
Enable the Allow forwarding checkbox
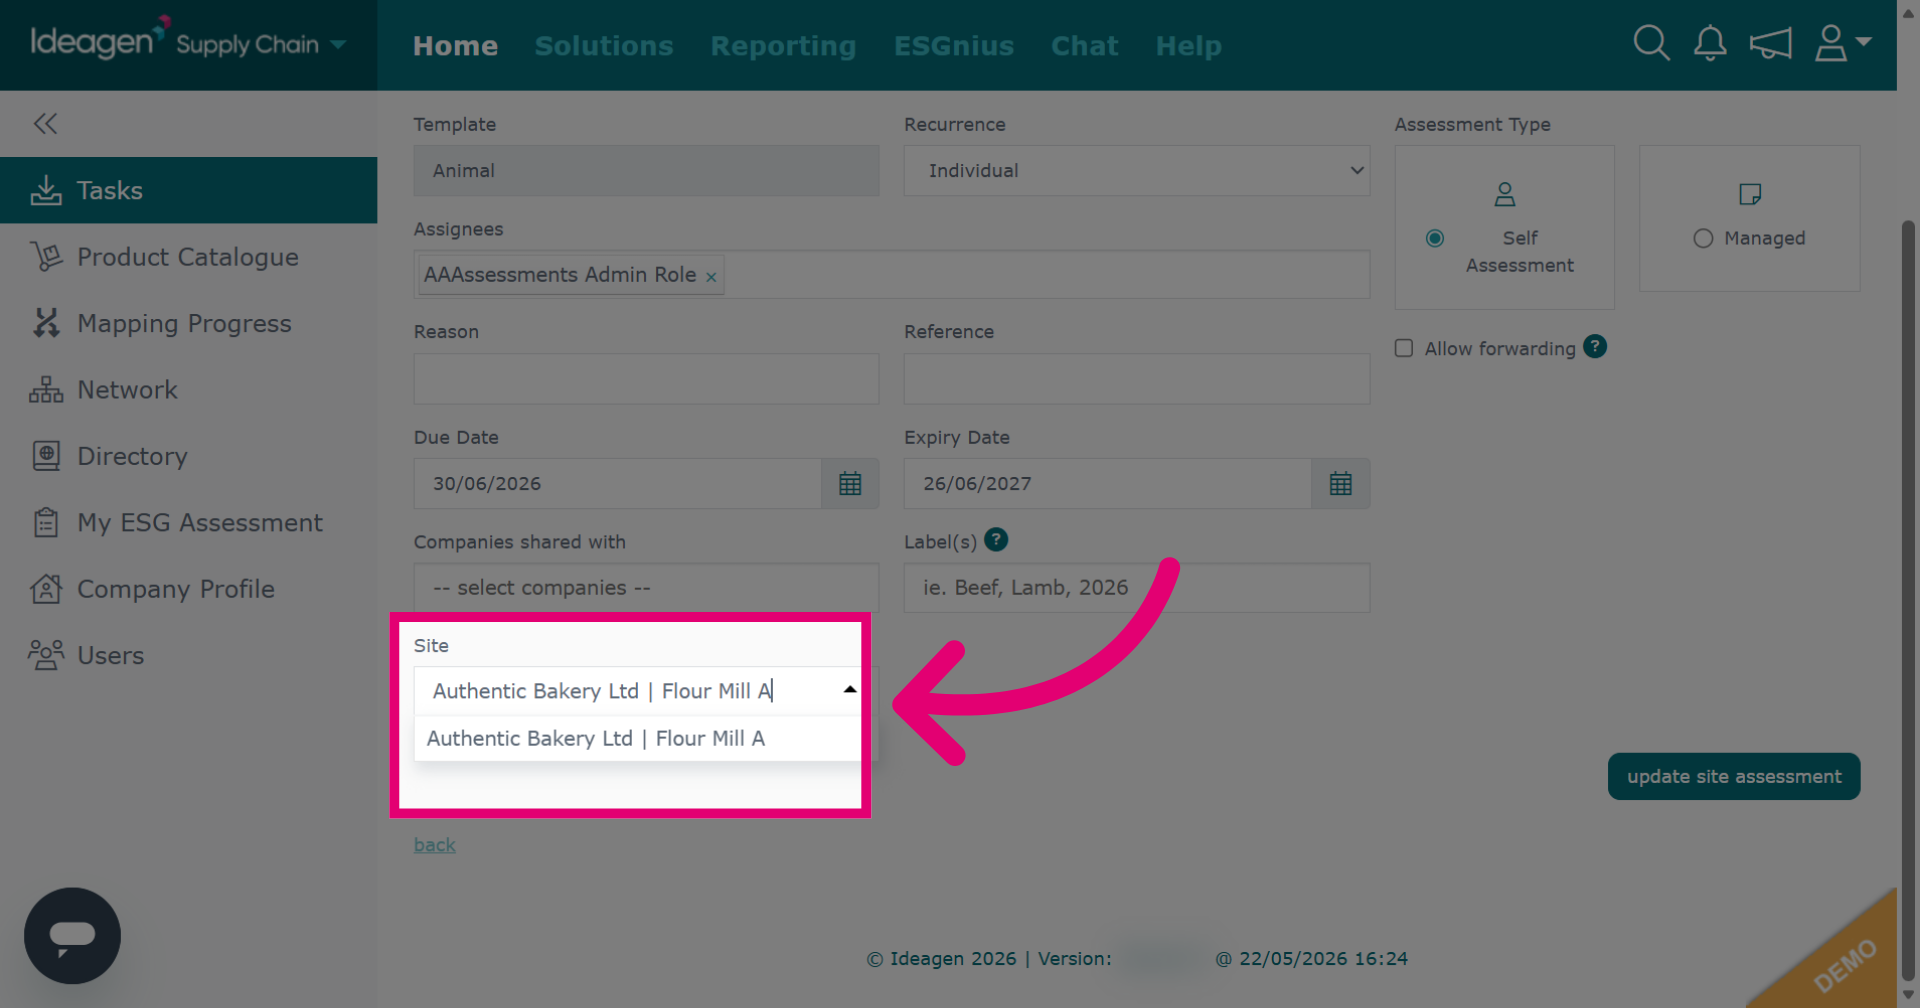(1404, 348)
